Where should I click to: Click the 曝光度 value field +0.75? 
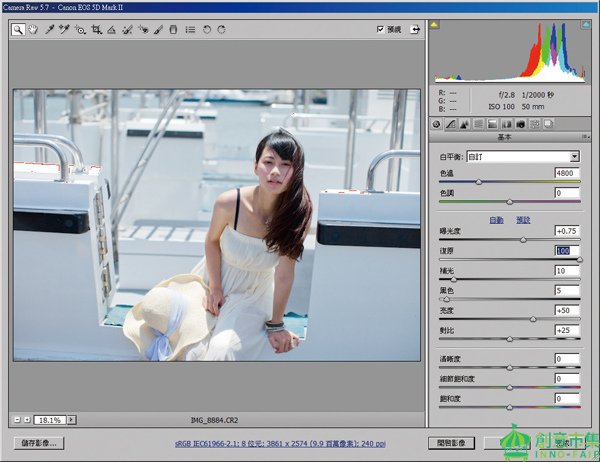pyautogui.click(x=567, y=231)
